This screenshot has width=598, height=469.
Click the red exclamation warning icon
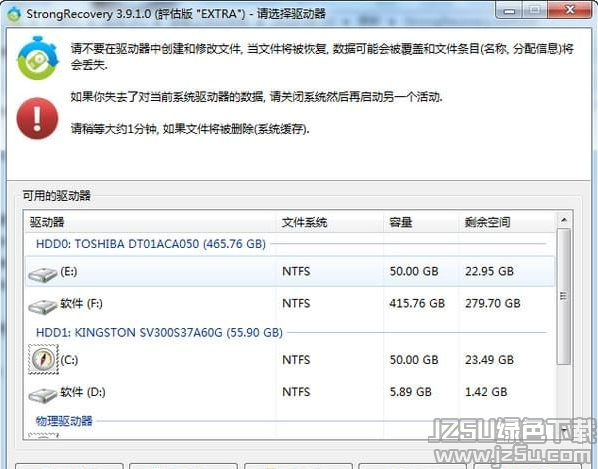(37, 118)
